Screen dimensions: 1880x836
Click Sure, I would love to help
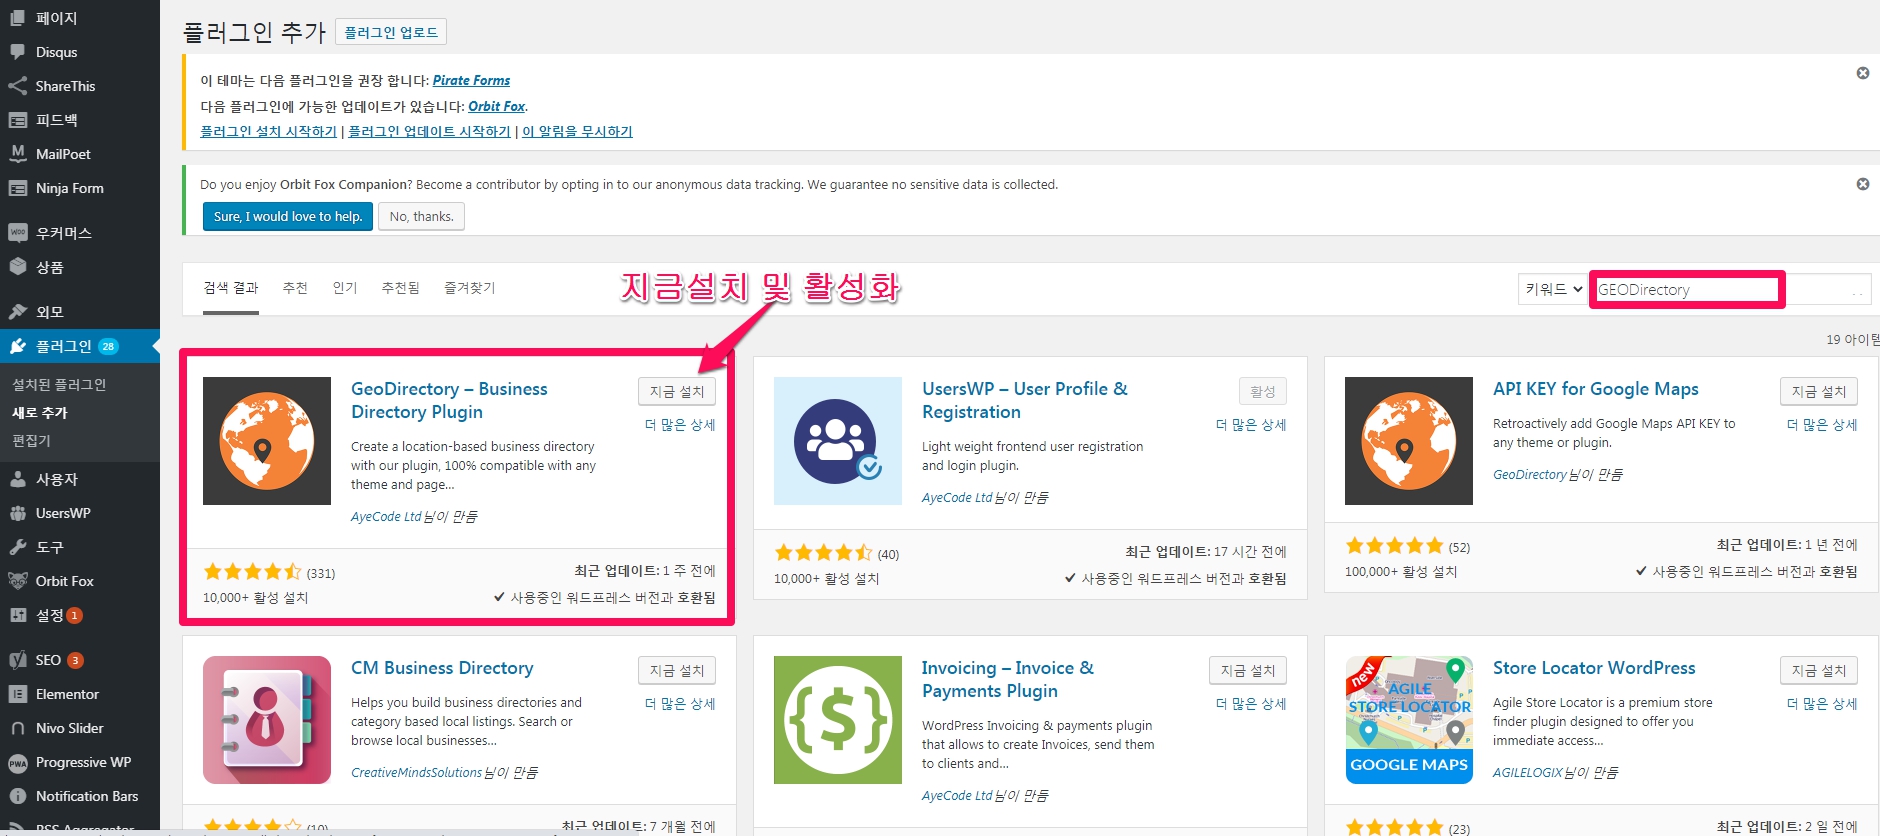pyautogui.click(x=288, y=217)
